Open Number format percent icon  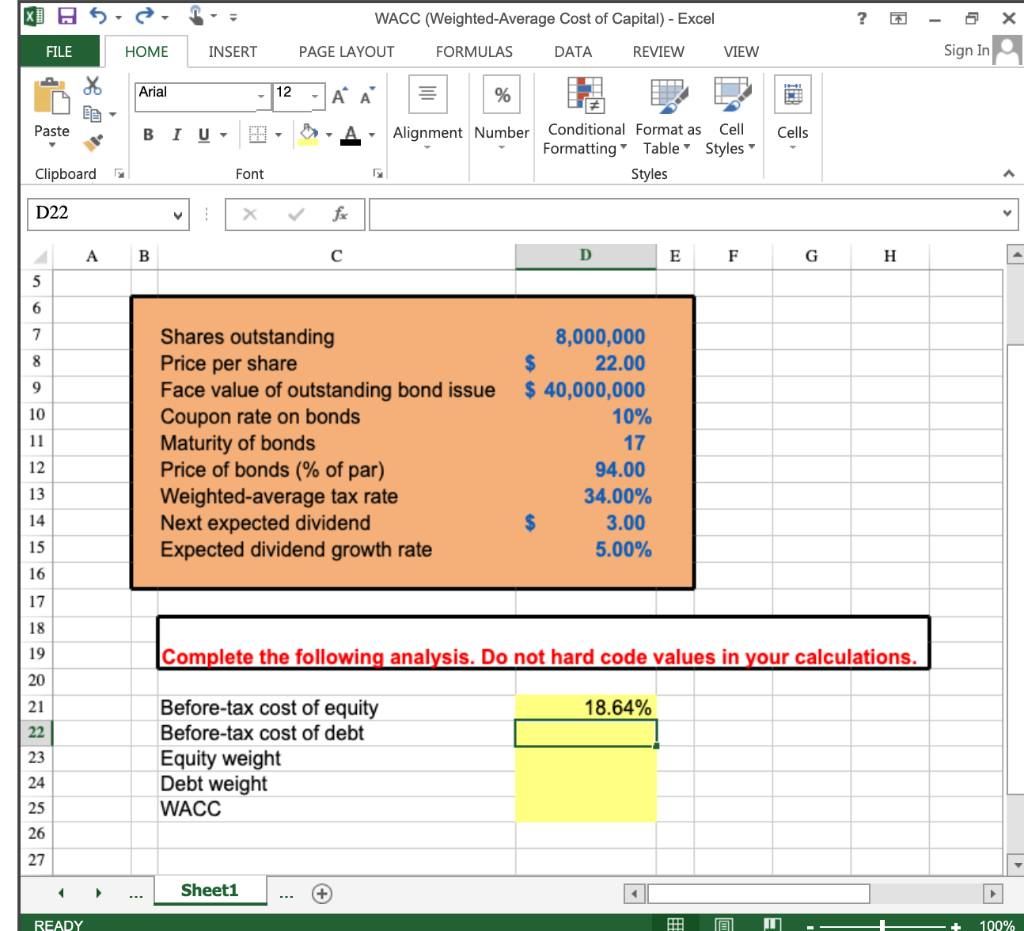point(502,95)
